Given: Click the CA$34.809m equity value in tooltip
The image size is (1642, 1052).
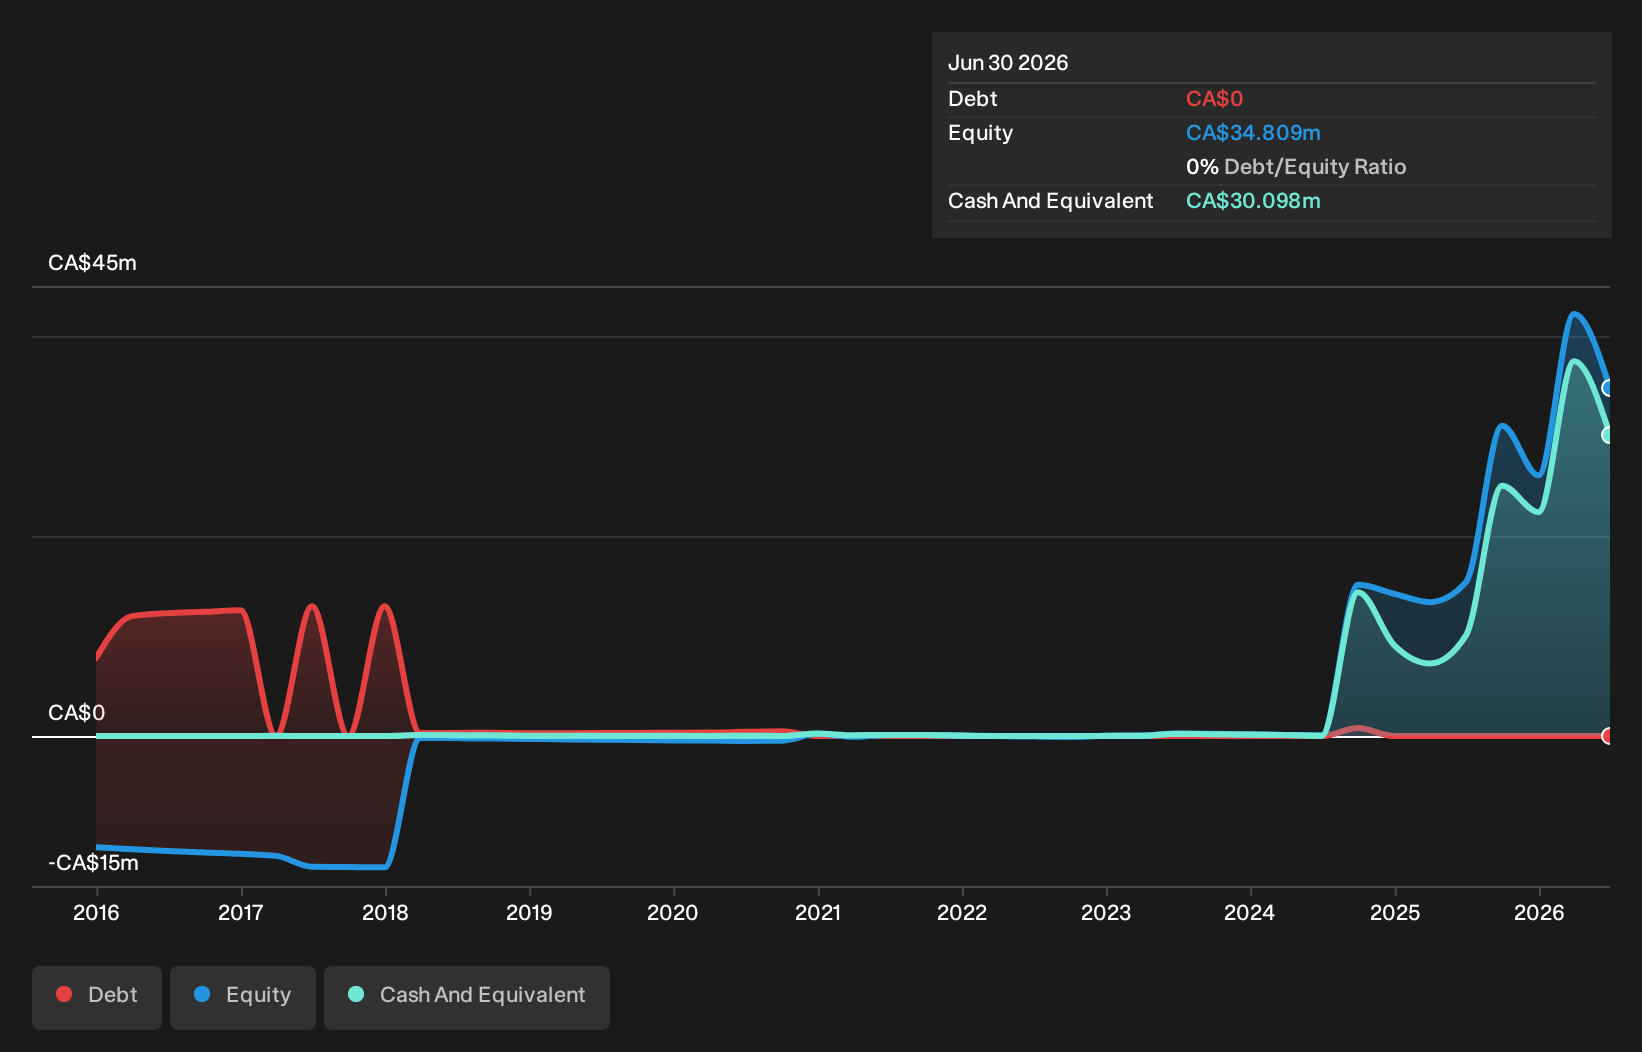Looking at the screenshot, I should coord(1253,133).
